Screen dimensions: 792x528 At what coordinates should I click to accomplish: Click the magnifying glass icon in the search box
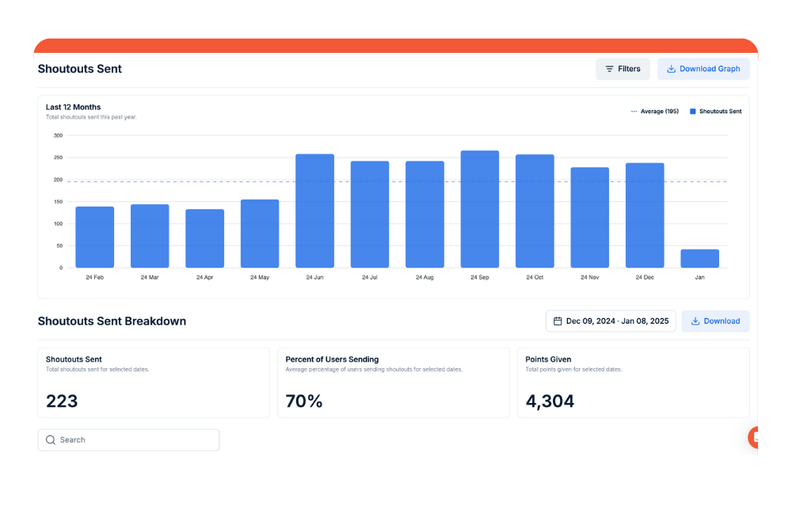tap(51, 440)
